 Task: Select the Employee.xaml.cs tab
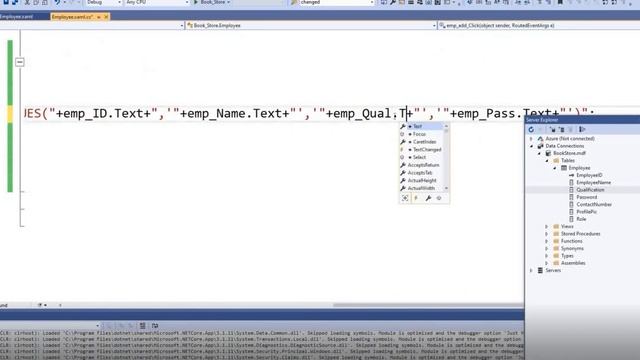coord(72,17)
